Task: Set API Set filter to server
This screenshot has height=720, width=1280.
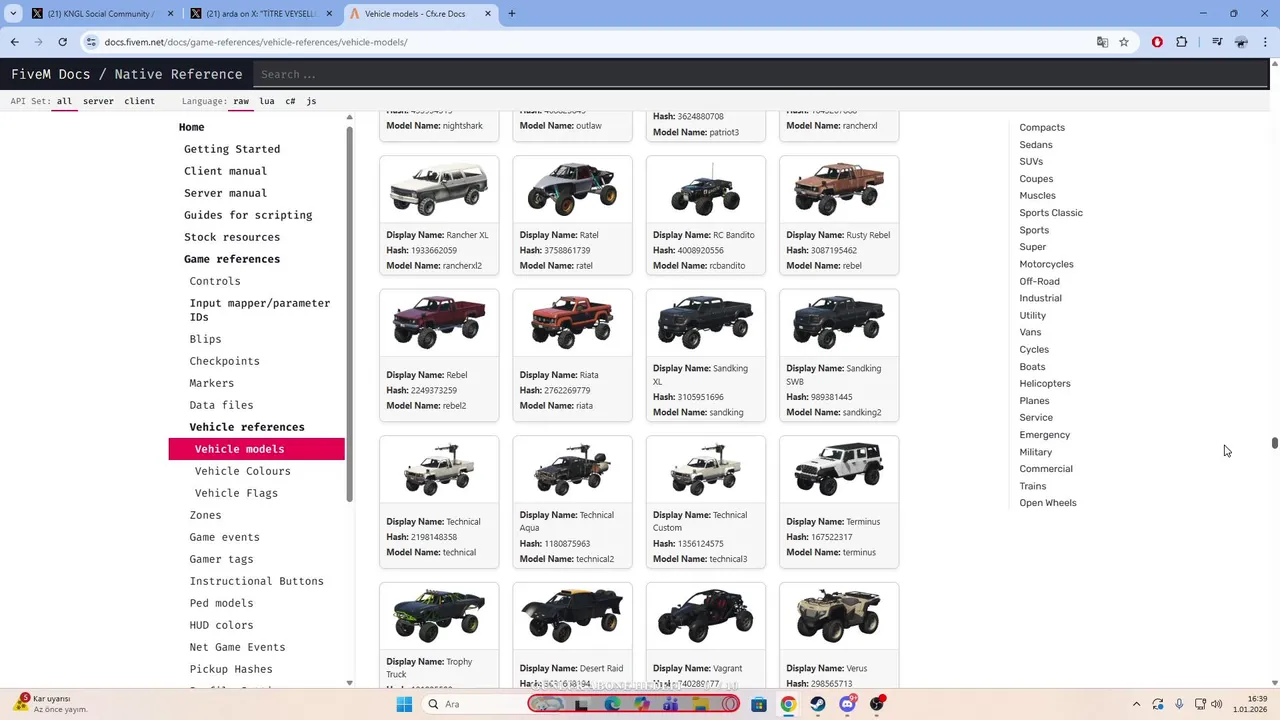Action: pyautogui.click(x=98, y=101)
